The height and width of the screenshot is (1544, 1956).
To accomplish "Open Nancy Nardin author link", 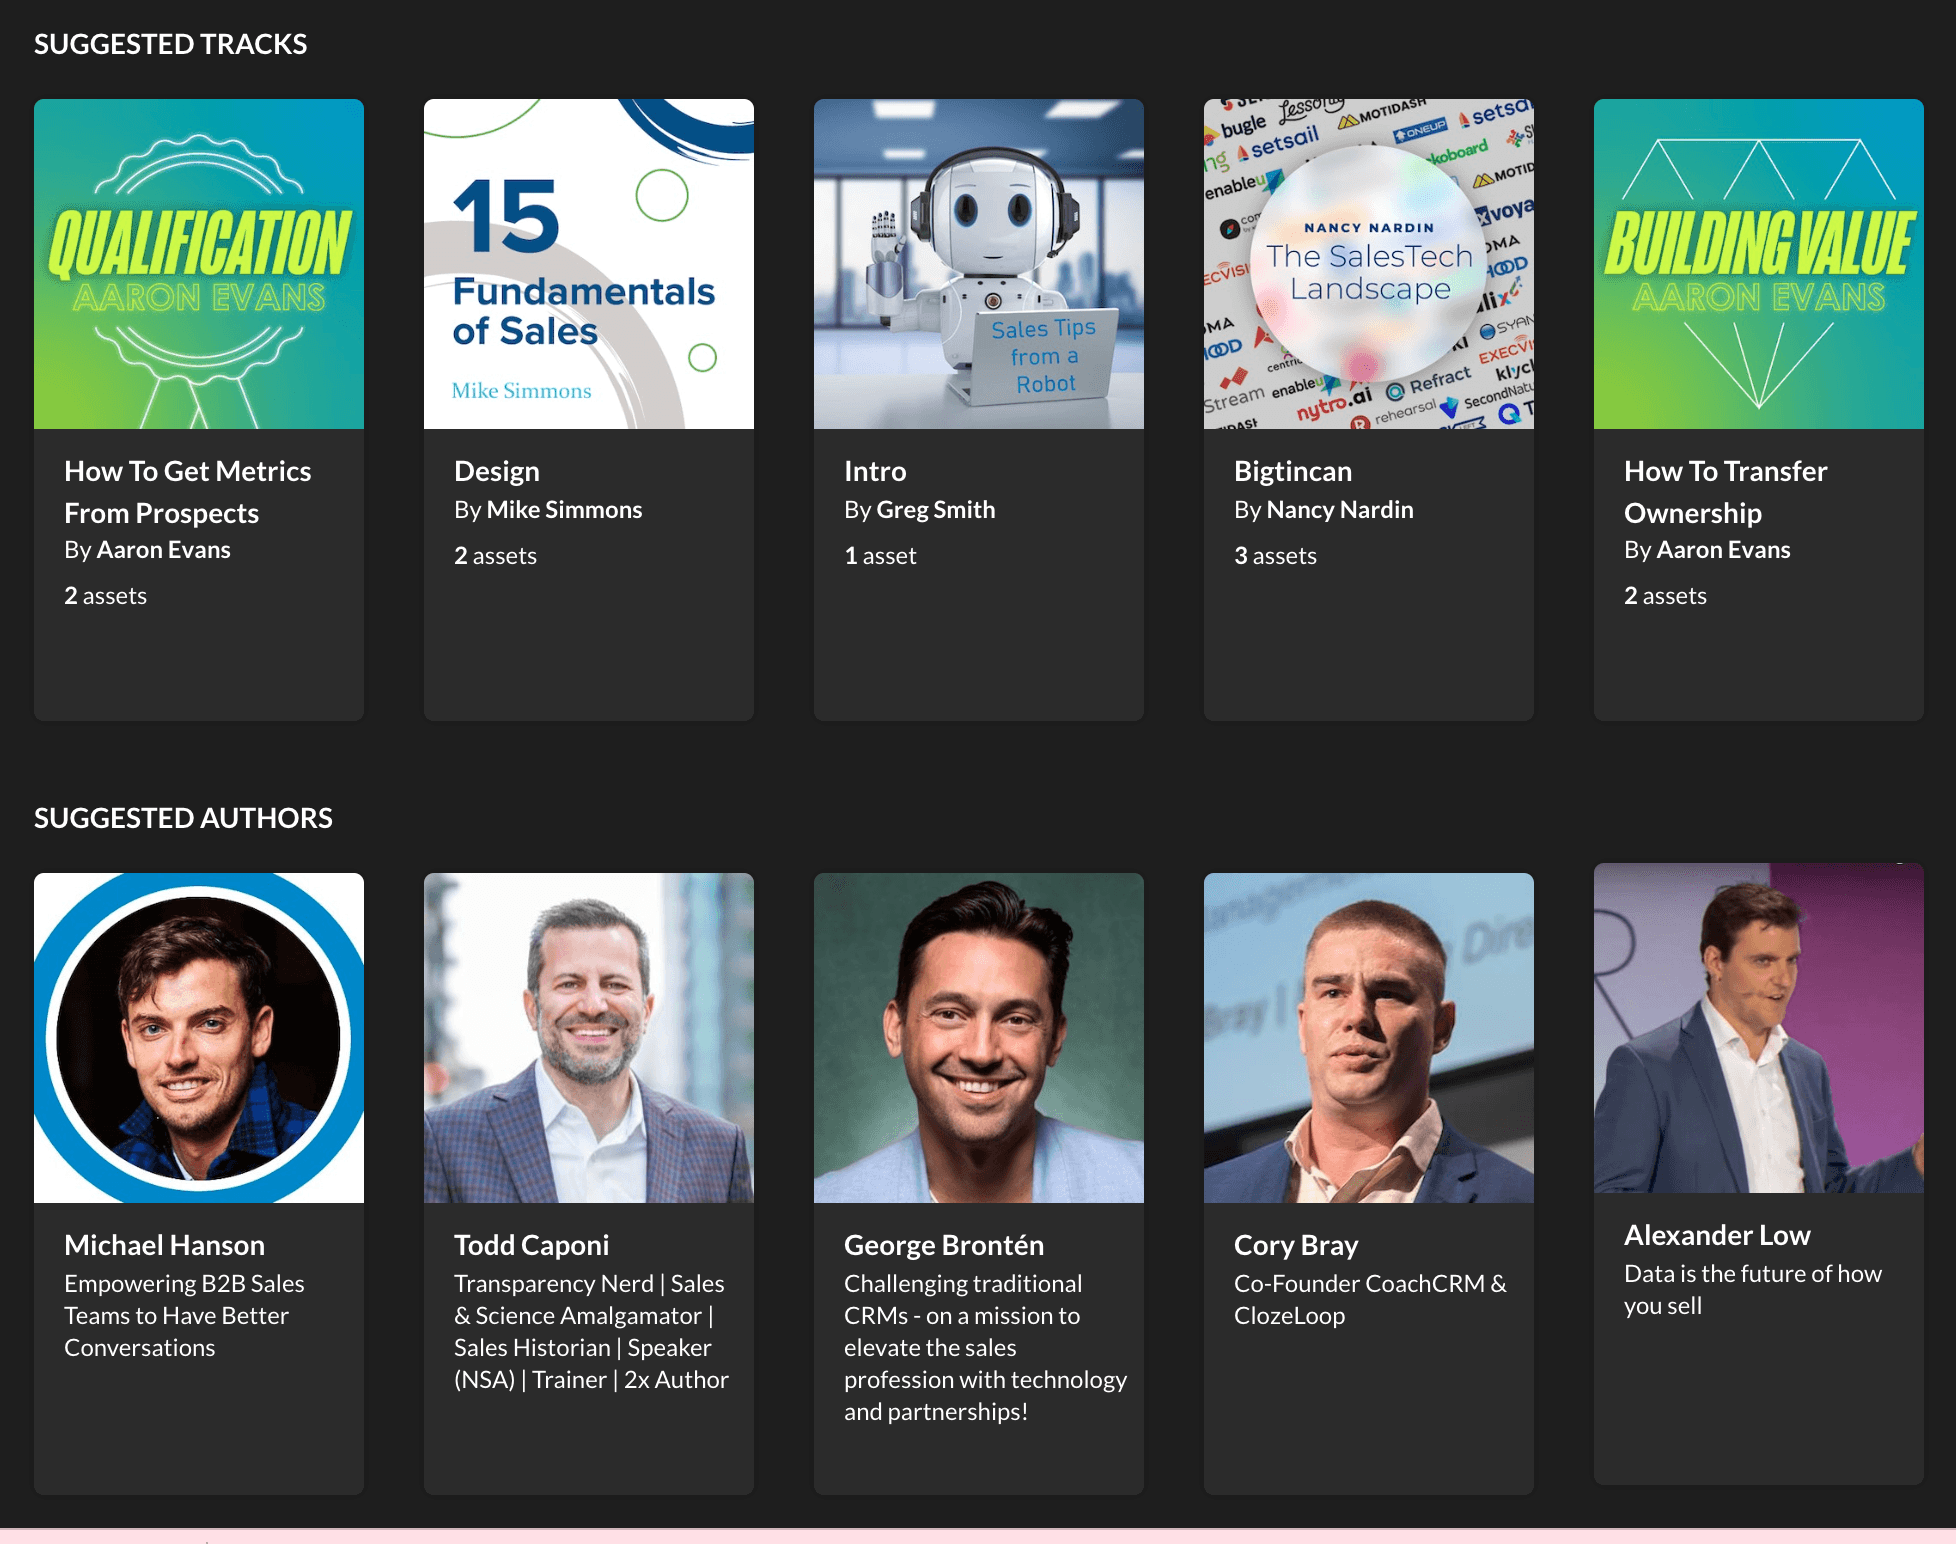I will [x=1339, y=510].
